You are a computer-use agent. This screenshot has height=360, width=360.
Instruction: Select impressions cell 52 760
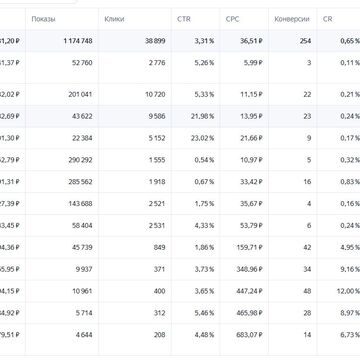[82, 63]
